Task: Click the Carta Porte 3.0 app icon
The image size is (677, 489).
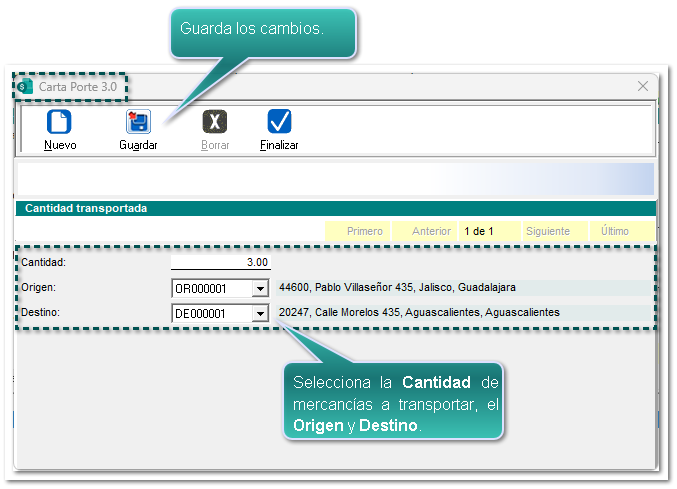Action: coord(25,86)
